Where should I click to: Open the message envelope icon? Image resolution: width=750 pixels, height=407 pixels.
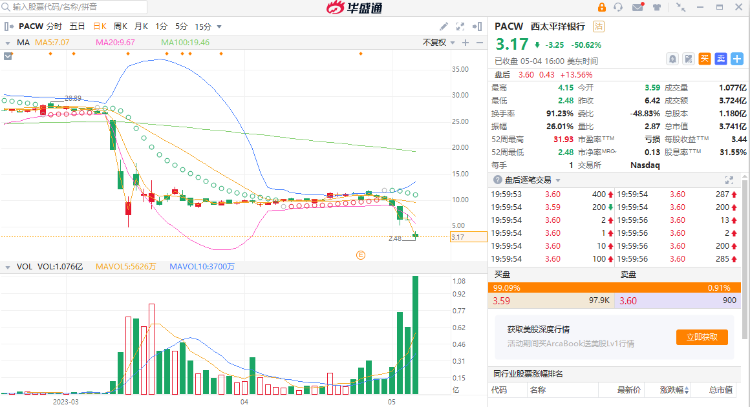click(638, 7)
